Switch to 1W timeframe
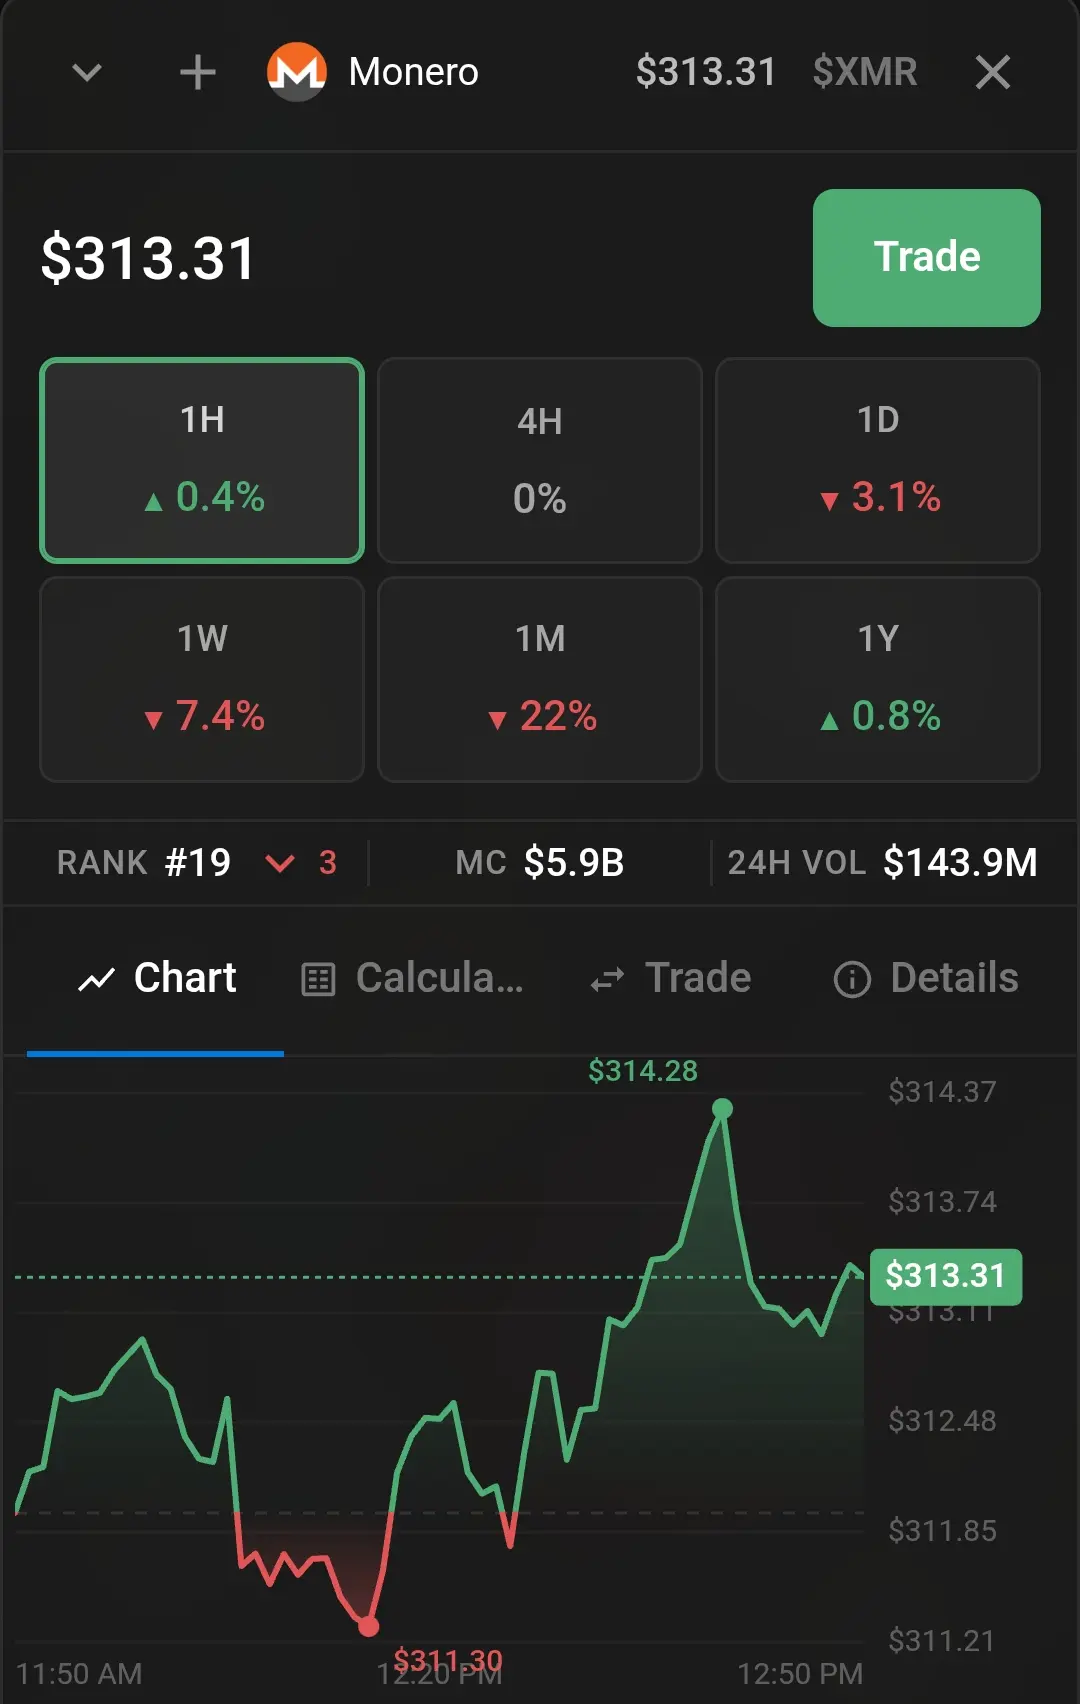 202,679
